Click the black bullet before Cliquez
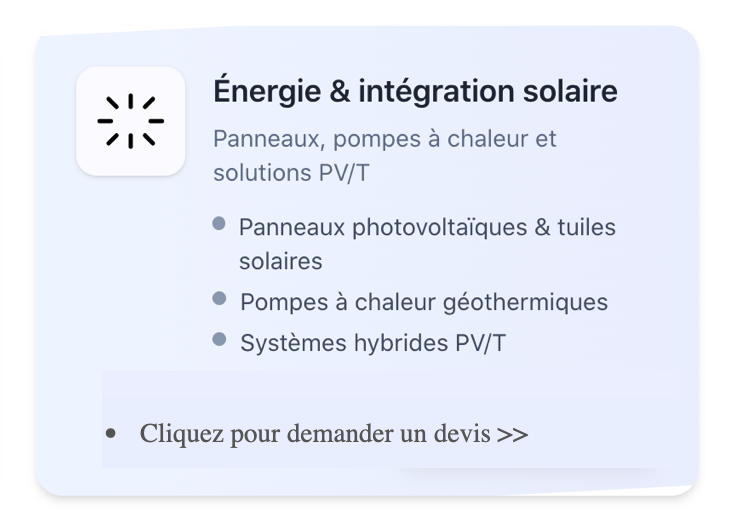This screenshot has height=522, width=730. (110, 434)
